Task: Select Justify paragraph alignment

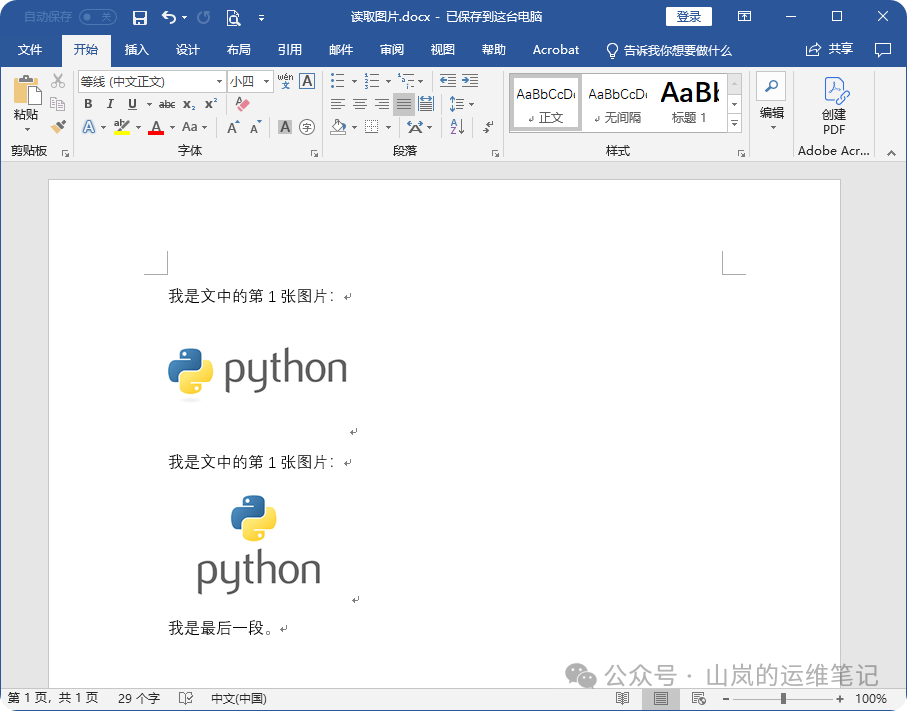Action: point(404,104)
